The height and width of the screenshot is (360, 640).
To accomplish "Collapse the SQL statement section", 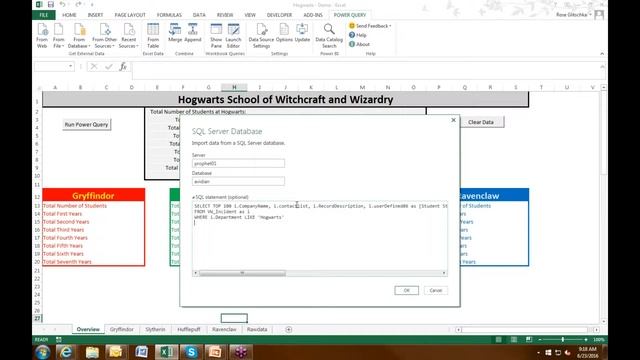I will (x=193, y=197).
